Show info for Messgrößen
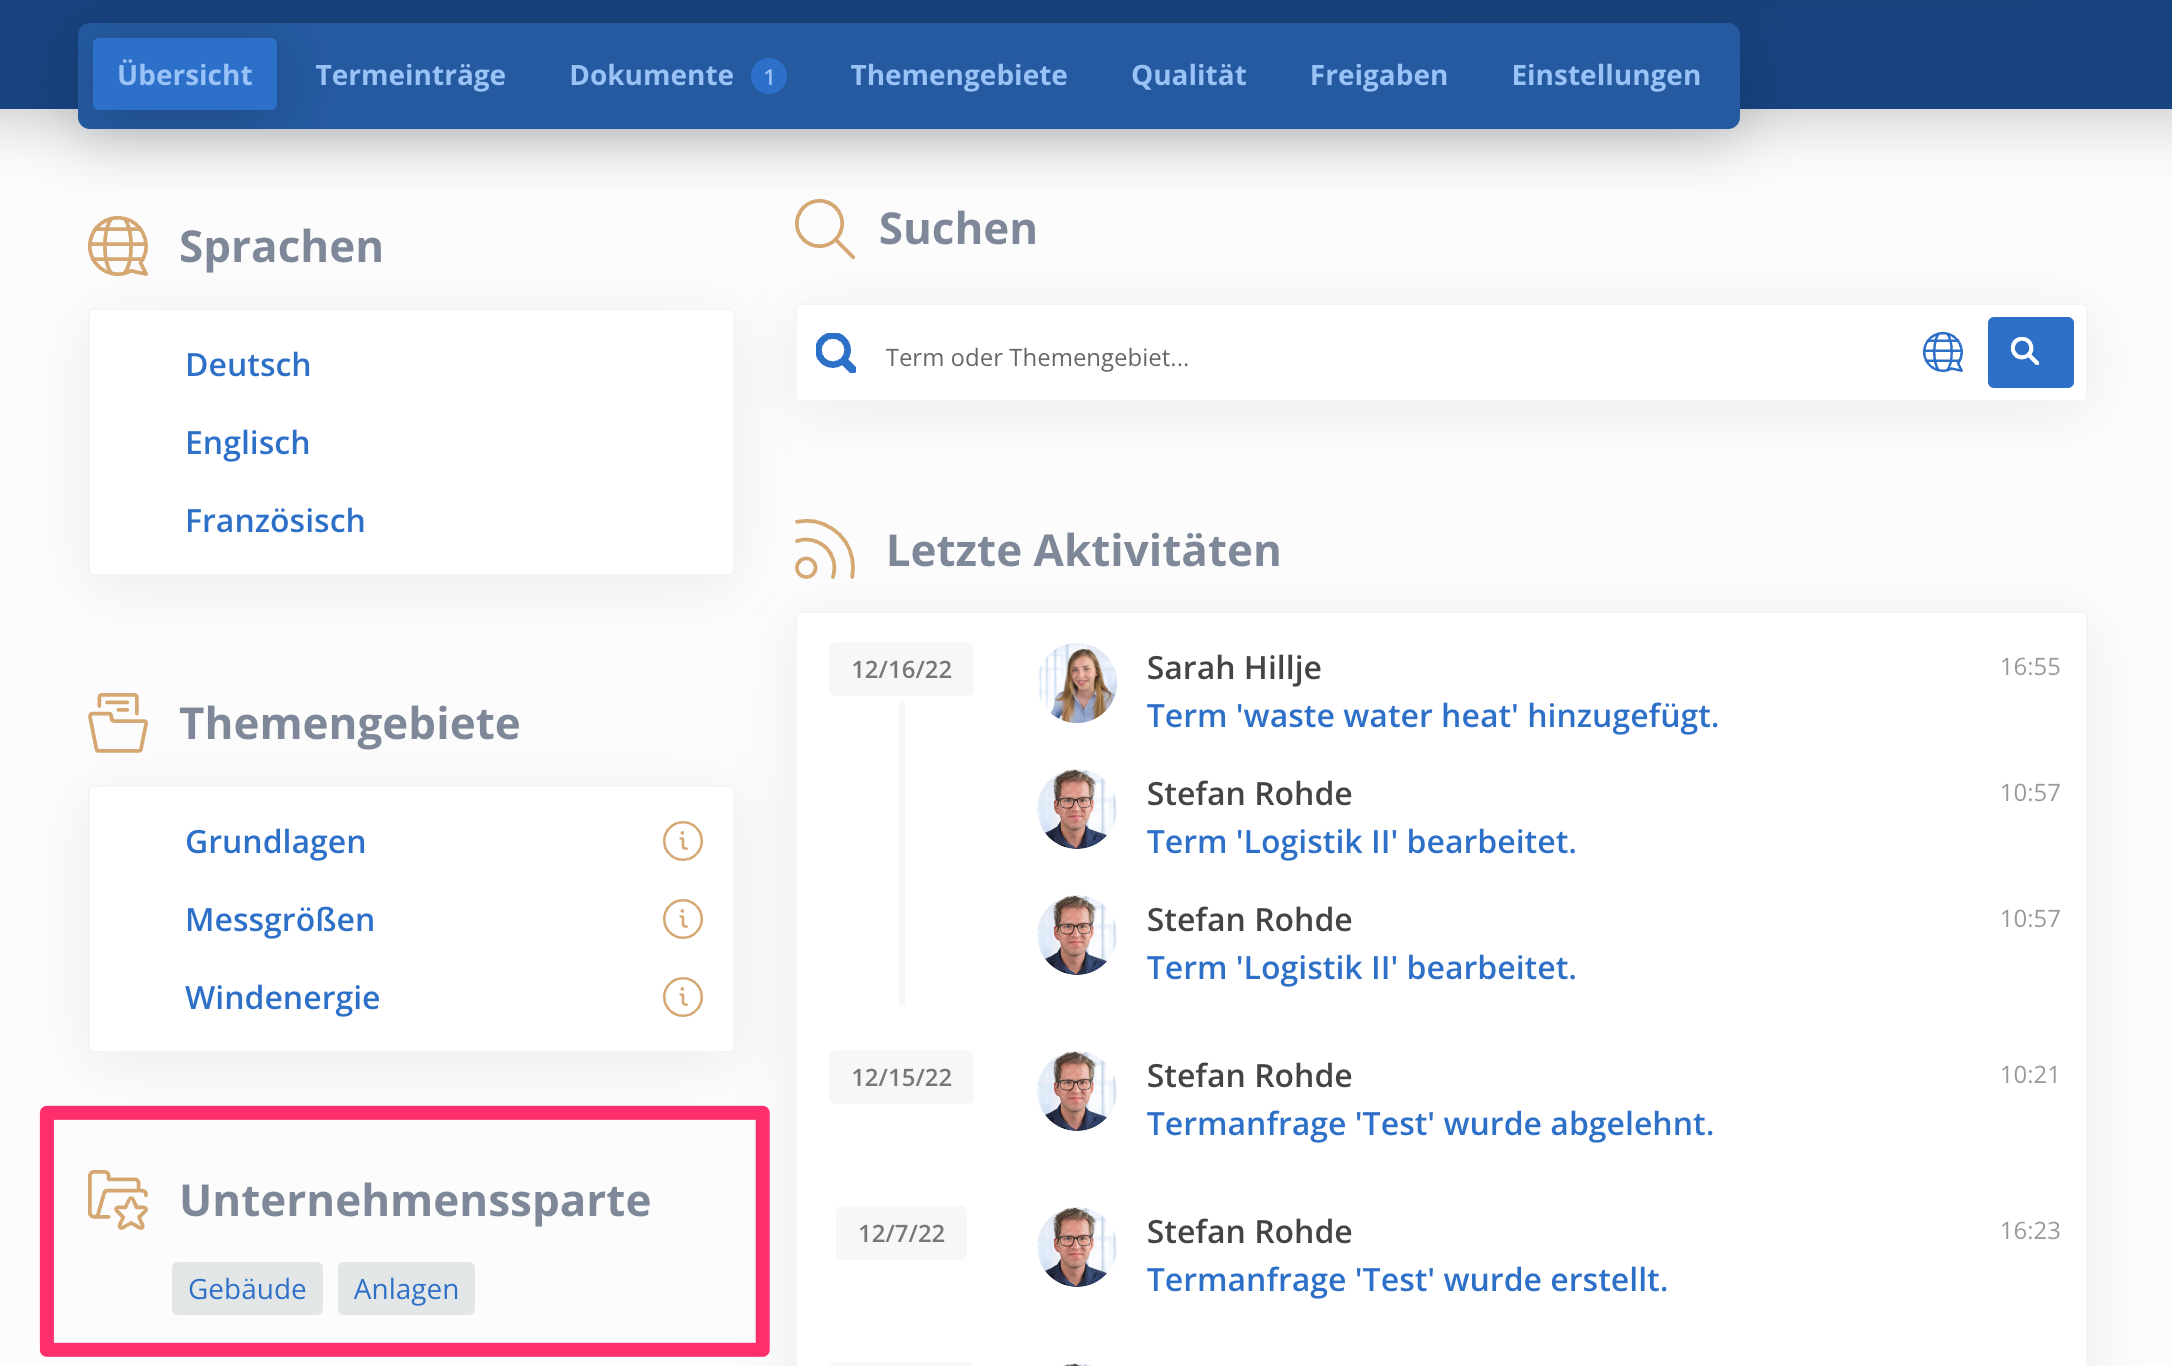This screenshot has width=2172, height=1366. point(683,919)
